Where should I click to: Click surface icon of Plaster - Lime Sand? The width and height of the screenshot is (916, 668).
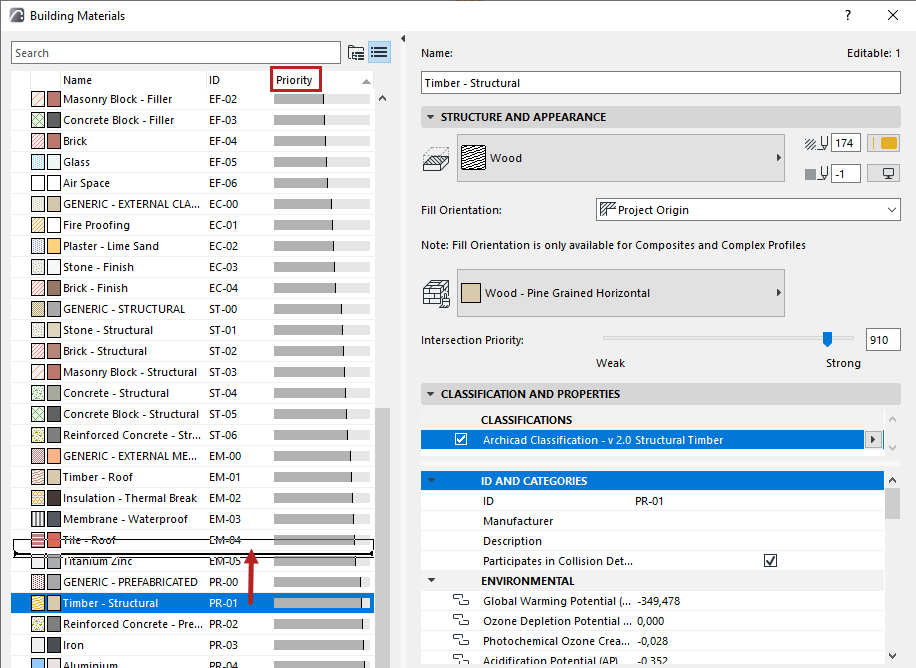(54, 246)
